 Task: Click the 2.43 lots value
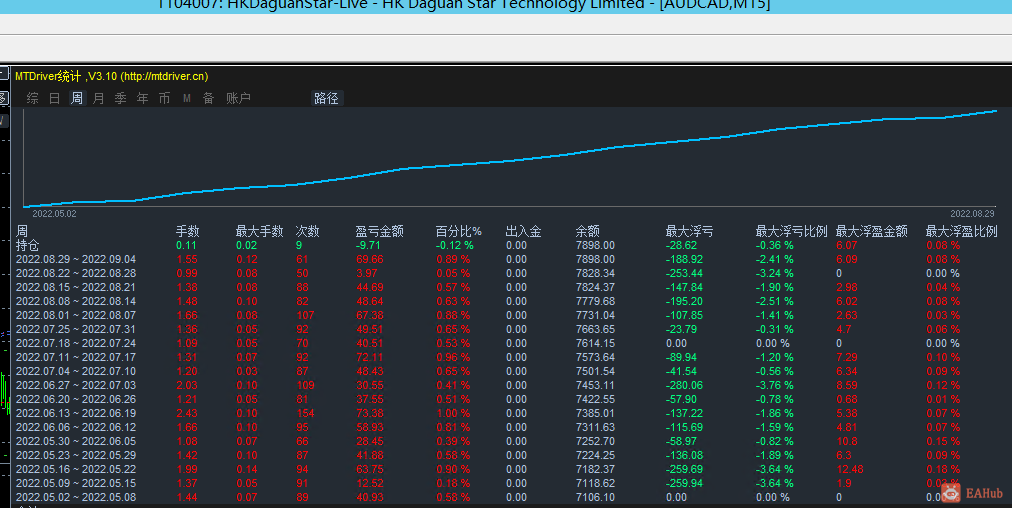(187, 413)
